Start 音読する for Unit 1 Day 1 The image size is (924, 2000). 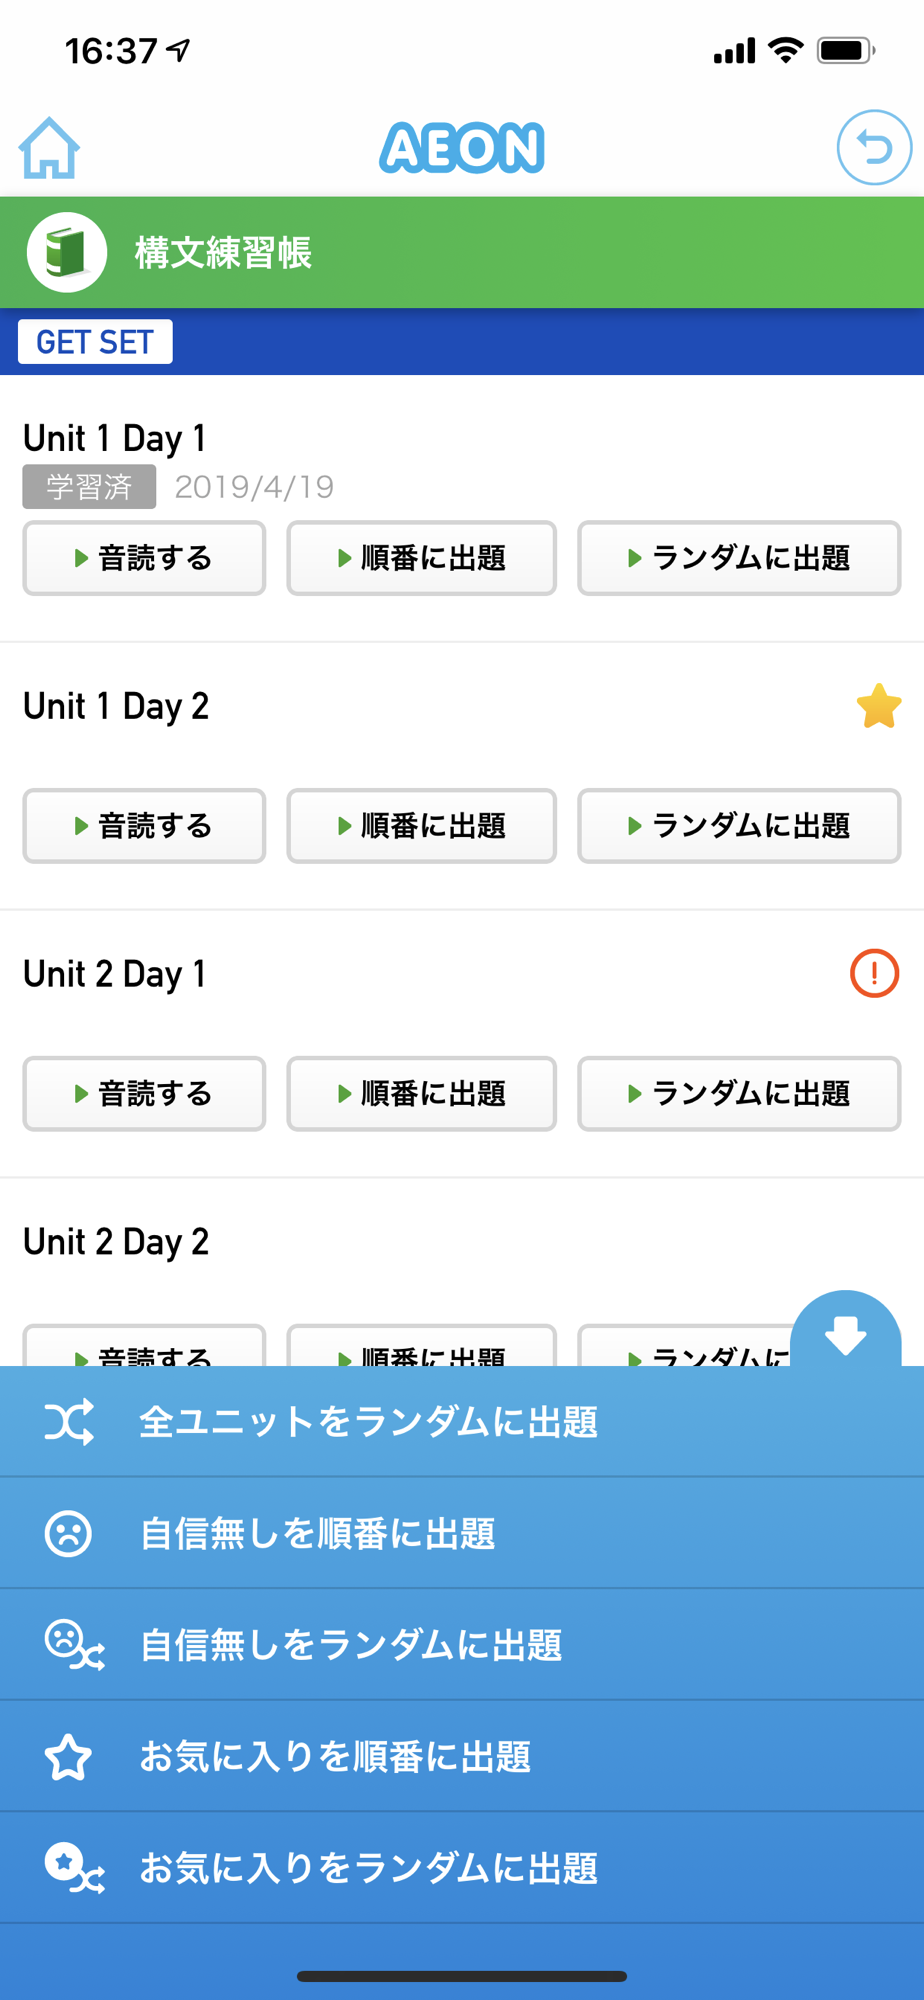coord(144,558)
